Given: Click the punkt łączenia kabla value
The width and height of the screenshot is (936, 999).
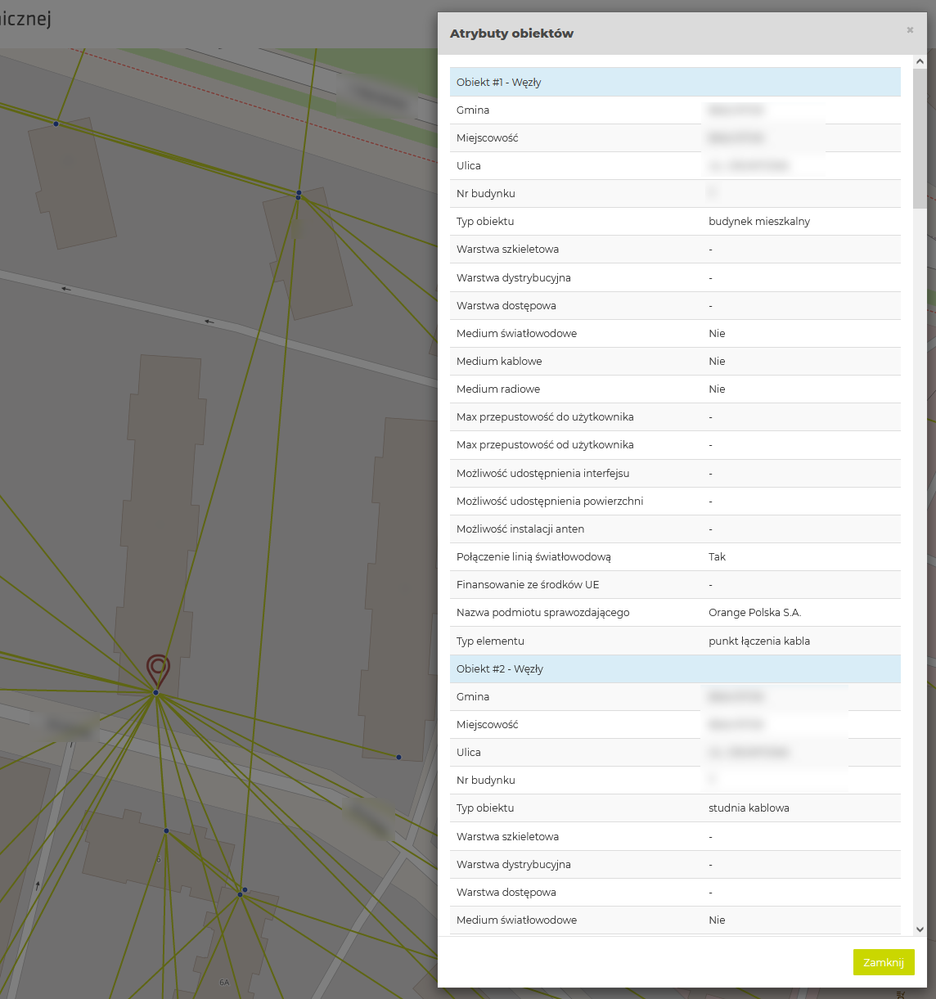Looking at the screenshot, I should pyautogui.click(x=759, y=641).
